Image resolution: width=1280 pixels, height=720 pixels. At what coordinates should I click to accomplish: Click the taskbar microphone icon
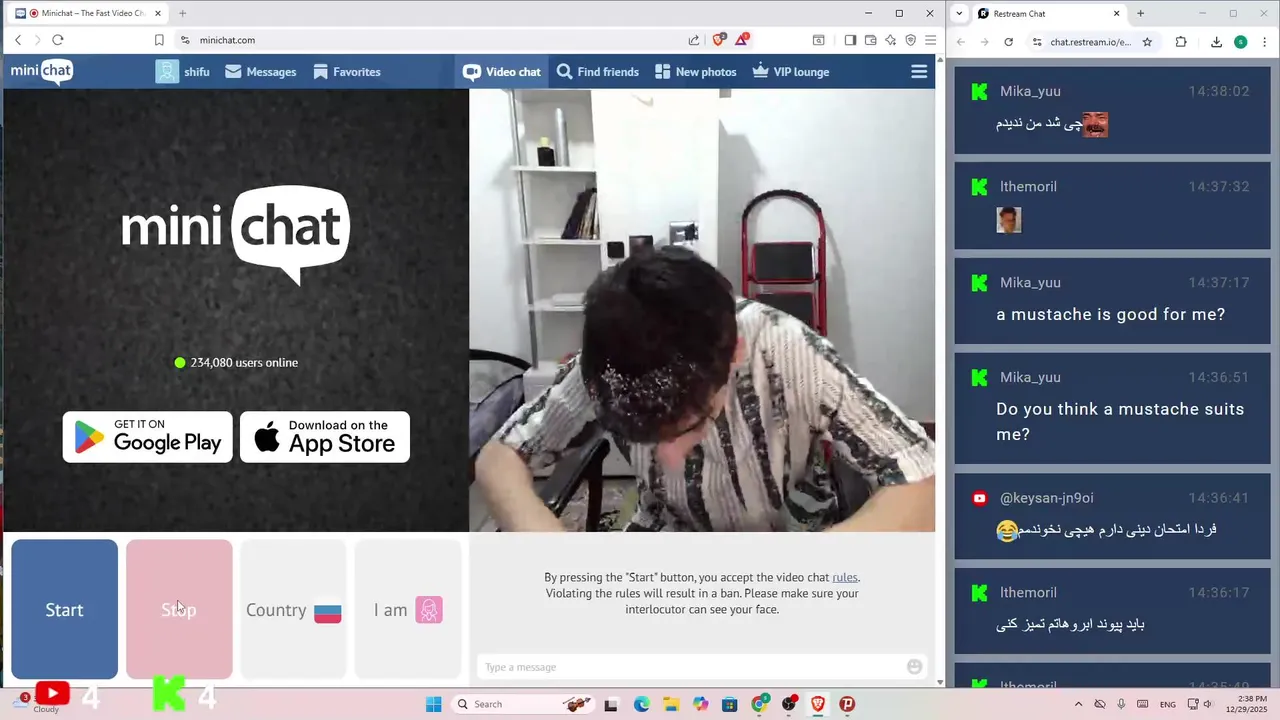[1121, 704]
